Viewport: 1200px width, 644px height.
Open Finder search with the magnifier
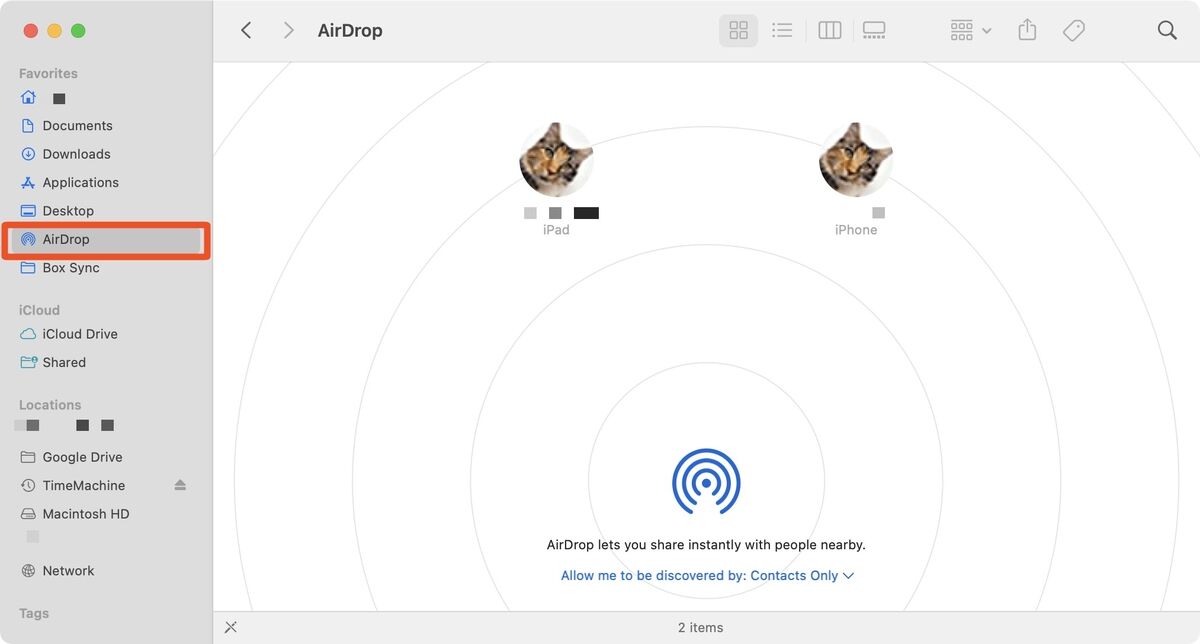click(x=1167, y=30)
